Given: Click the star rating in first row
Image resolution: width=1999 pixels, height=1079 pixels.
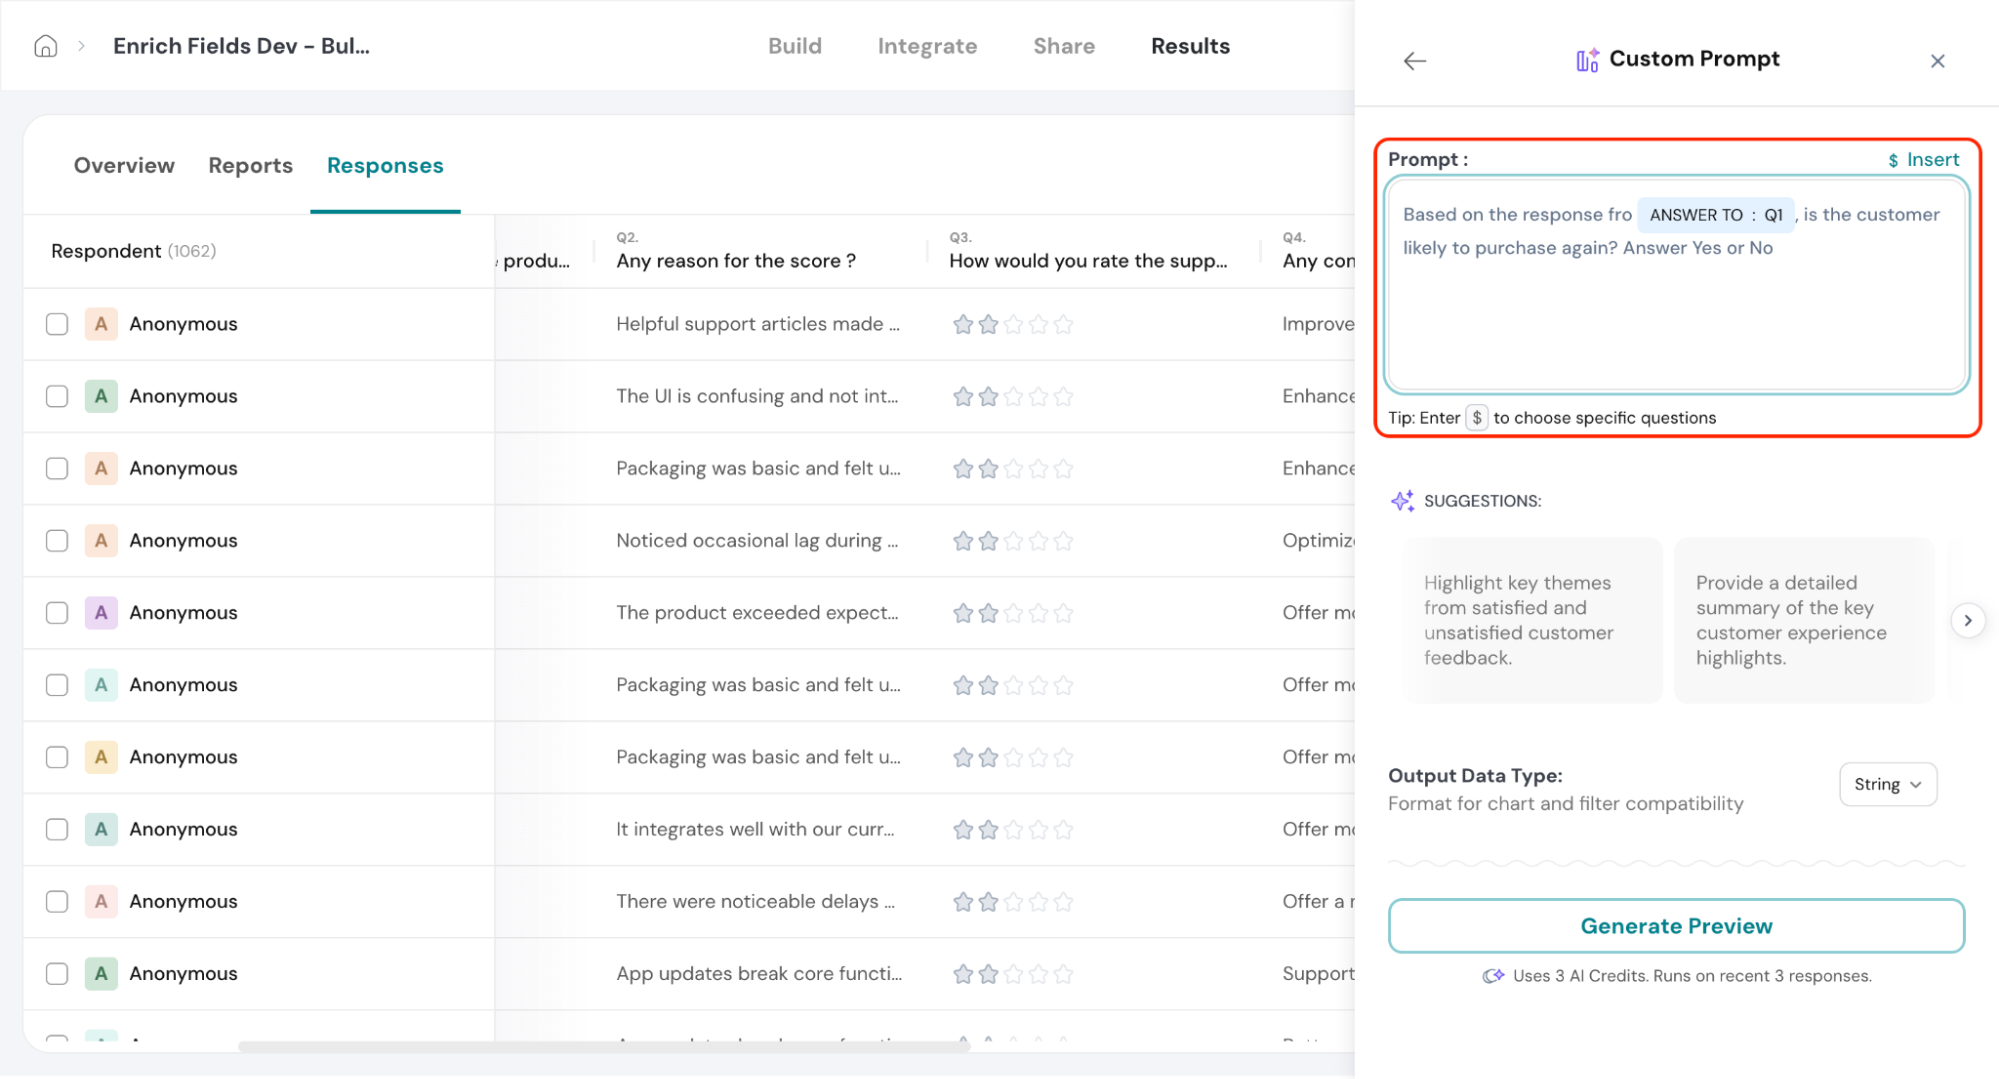Looking at the screenshot, I should (x=1012, y=324).
